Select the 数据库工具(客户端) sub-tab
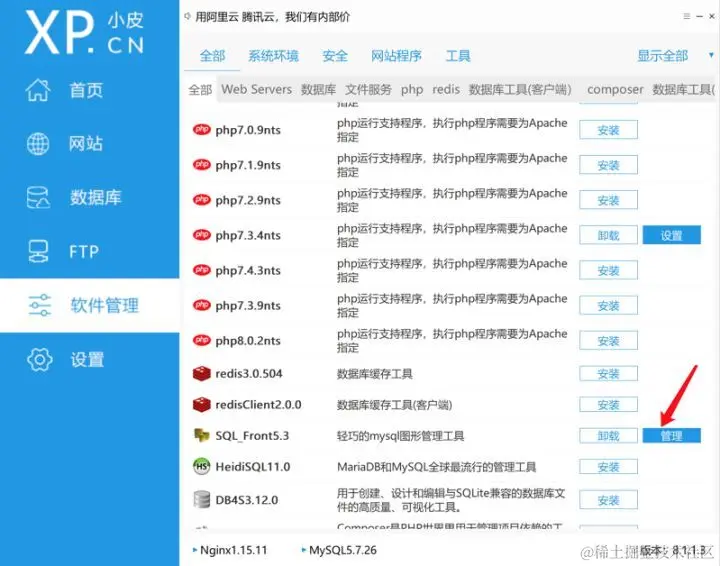This screenshot has width=720, height=566. 520,89
